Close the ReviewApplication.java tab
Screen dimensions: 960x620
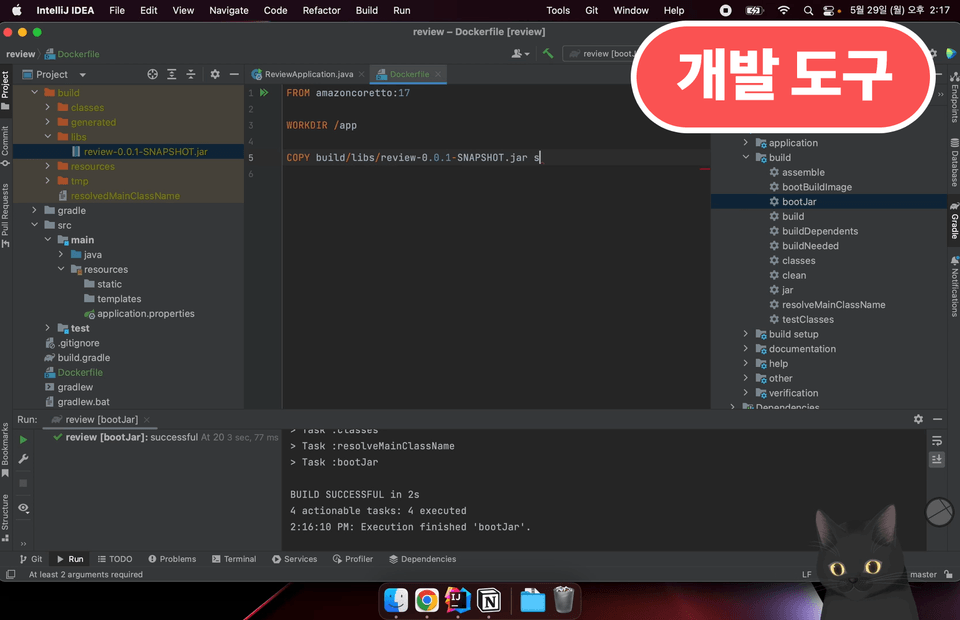point(362,74)
